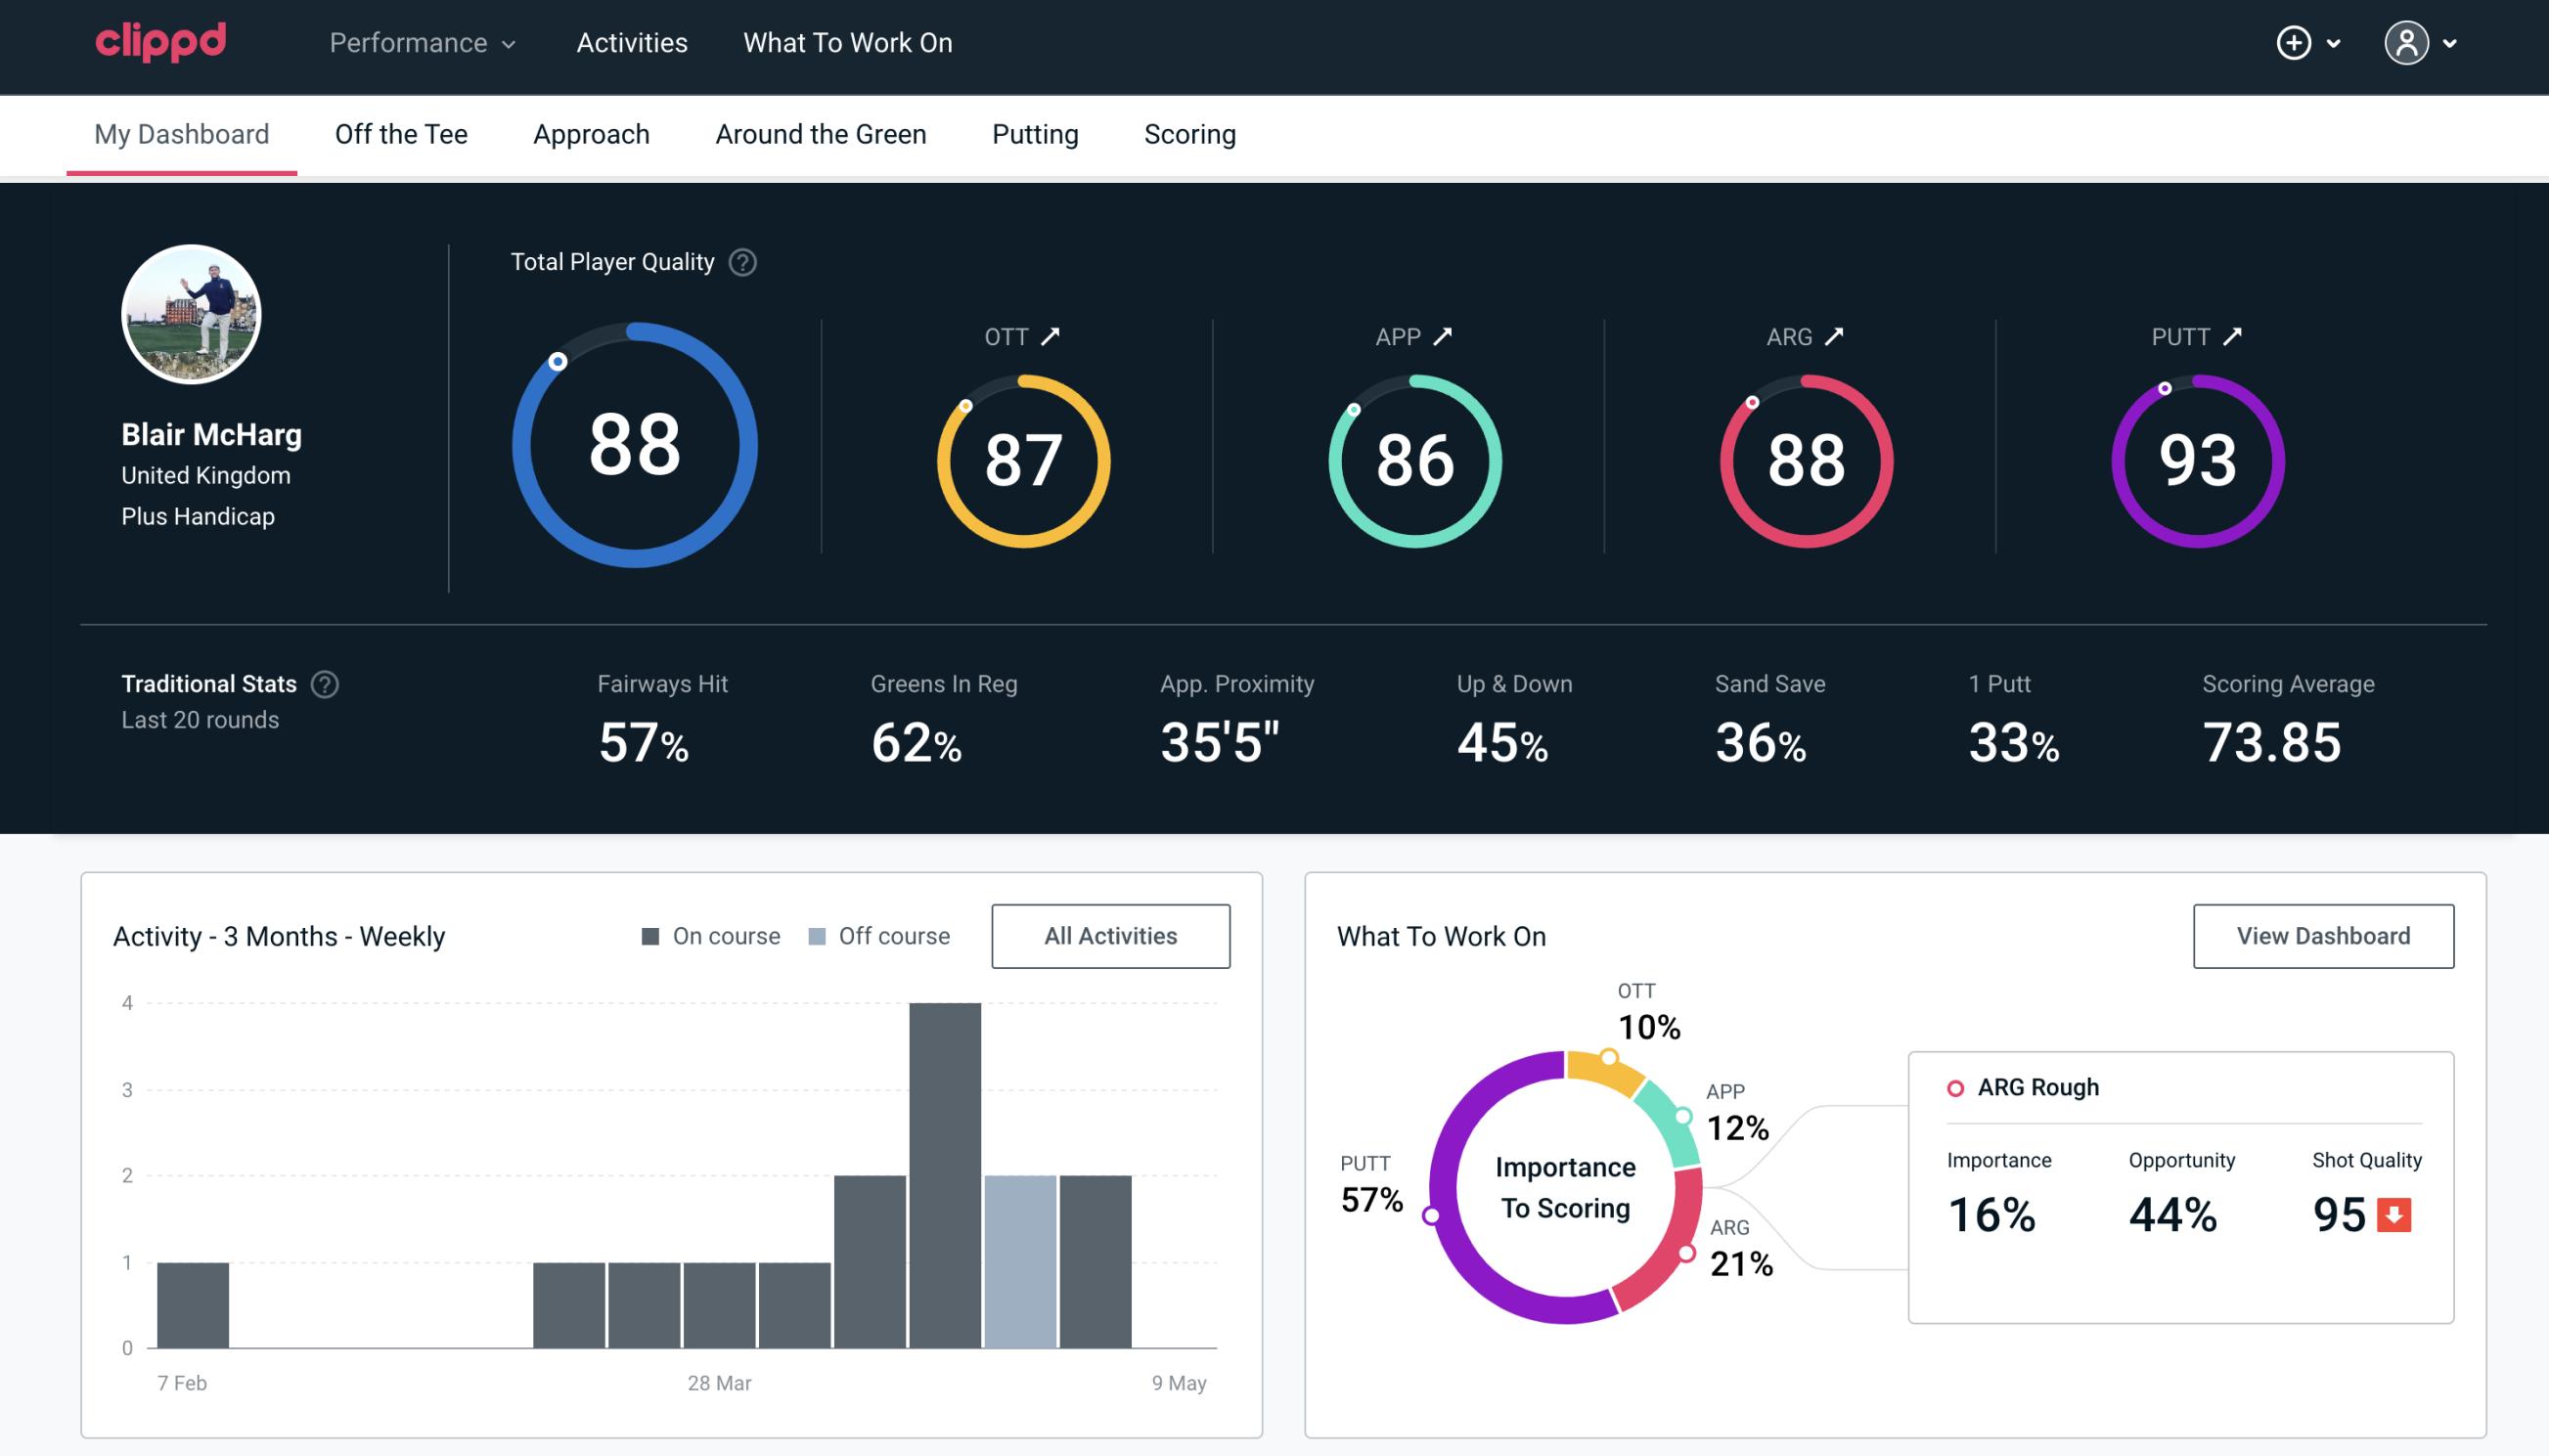Click the All Activities button
This screenshot has width=2549, height=1456.
(1110, 935)
